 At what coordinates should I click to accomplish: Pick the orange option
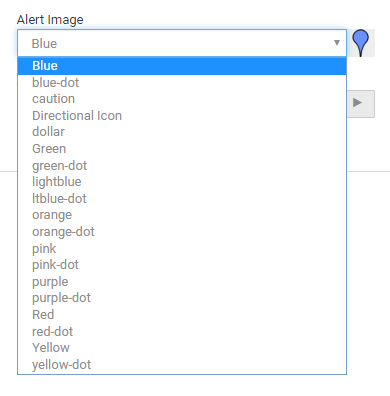tap(182, 215)
